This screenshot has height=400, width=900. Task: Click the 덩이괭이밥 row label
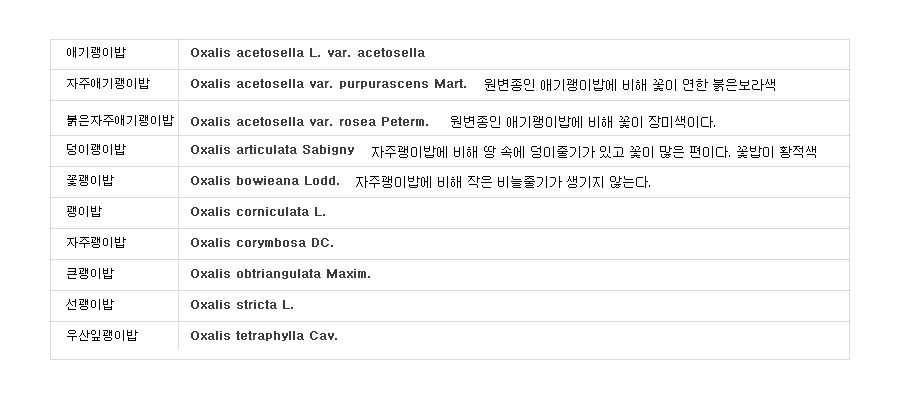[x=96, y=150]
